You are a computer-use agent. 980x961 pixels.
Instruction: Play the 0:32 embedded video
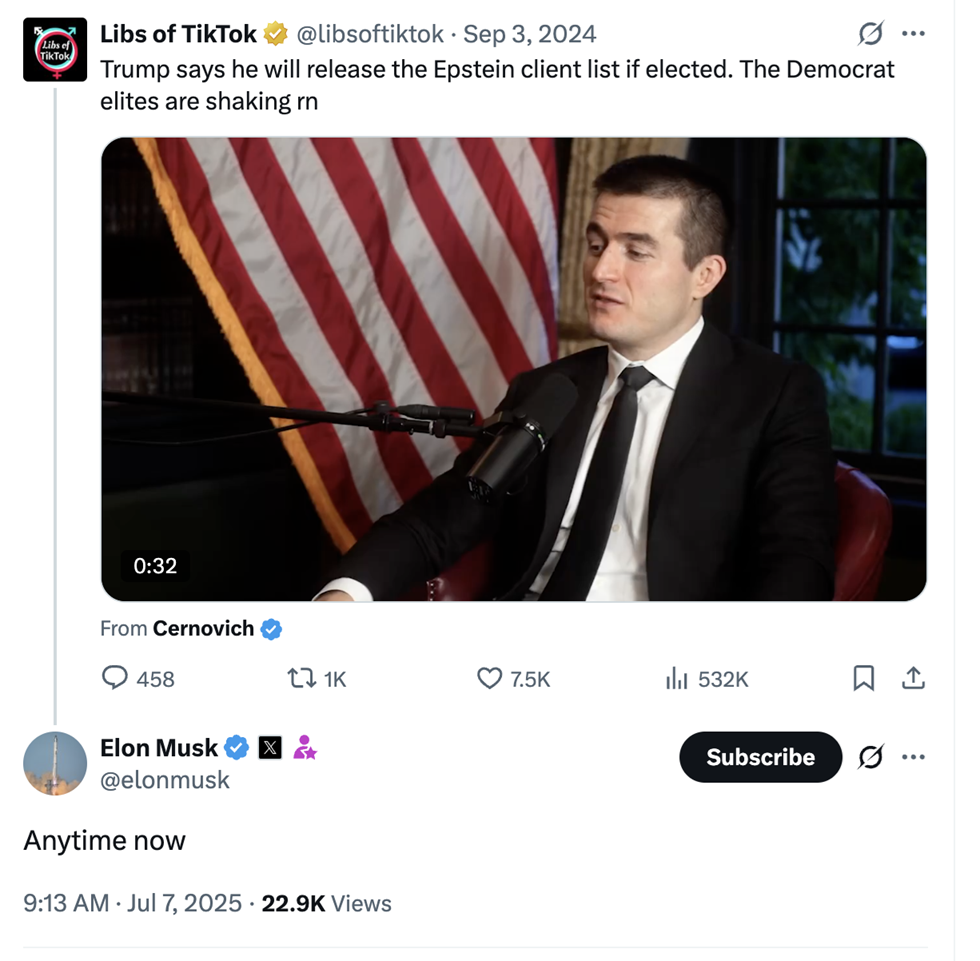[513, 369]
